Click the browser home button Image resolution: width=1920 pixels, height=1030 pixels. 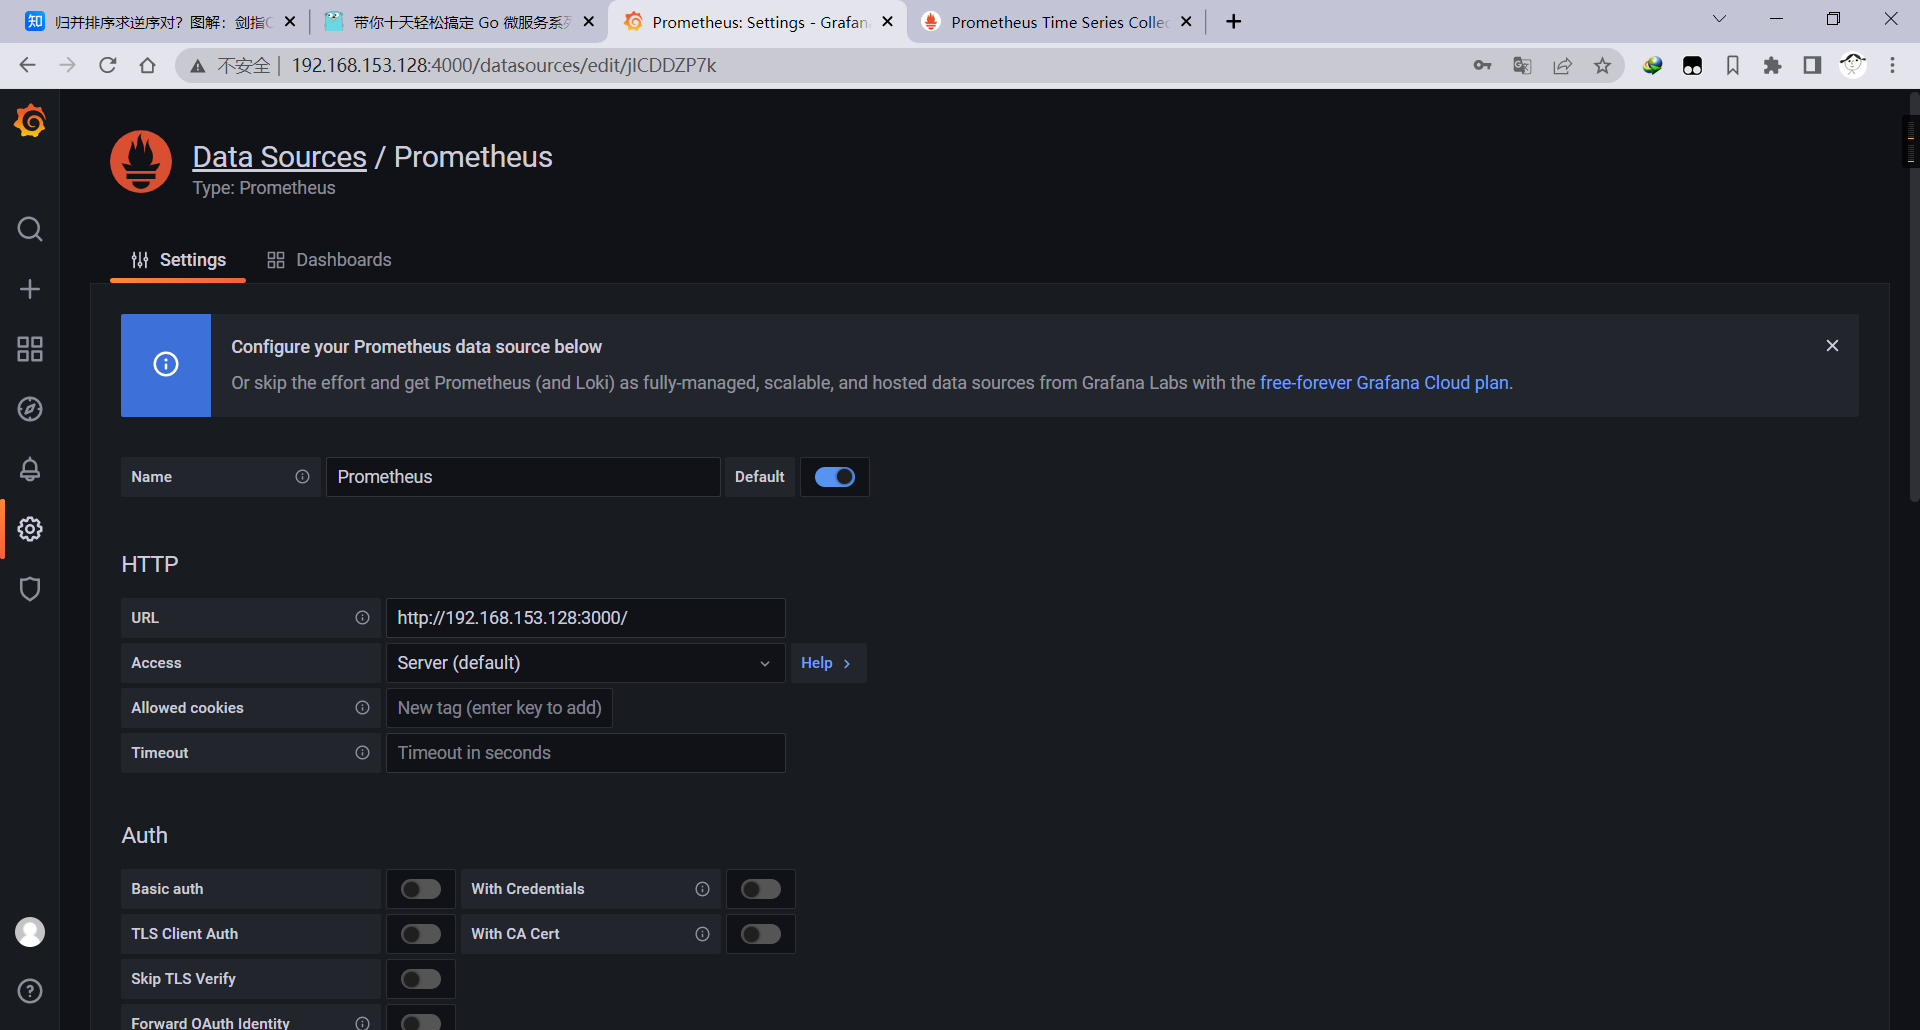click(x=148, y=65)
